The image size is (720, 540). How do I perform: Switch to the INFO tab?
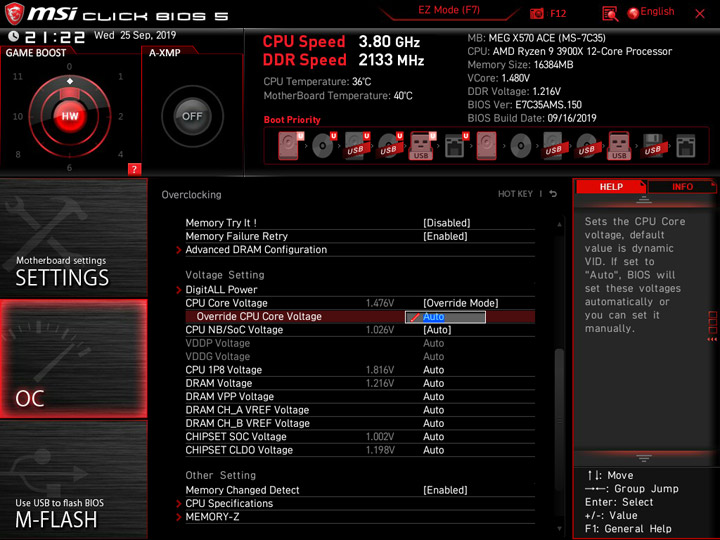pos(681,187)
